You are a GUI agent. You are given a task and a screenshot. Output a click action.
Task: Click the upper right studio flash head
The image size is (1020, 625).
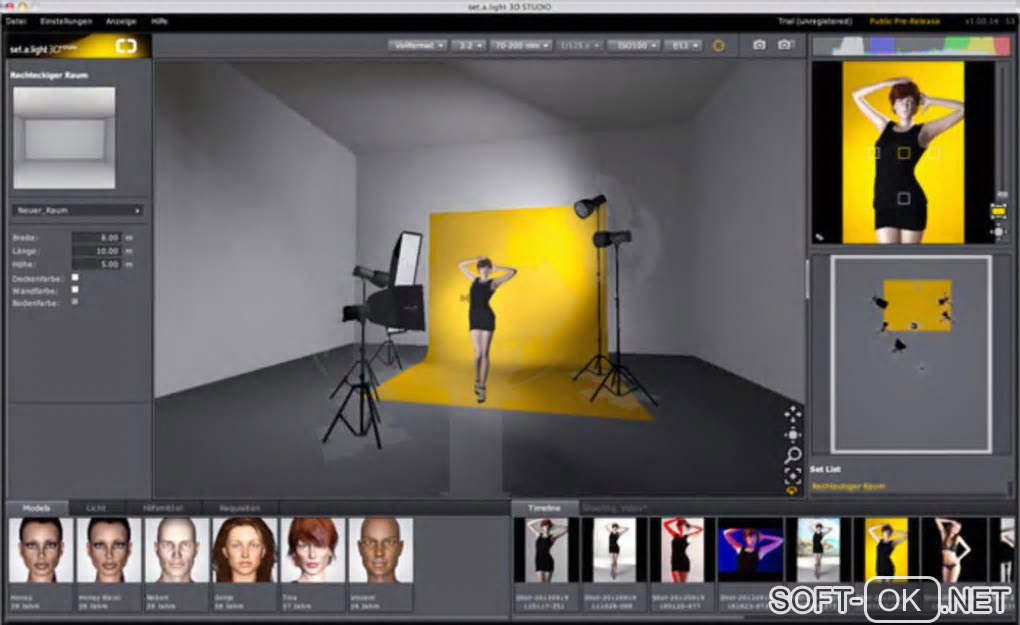589,206
